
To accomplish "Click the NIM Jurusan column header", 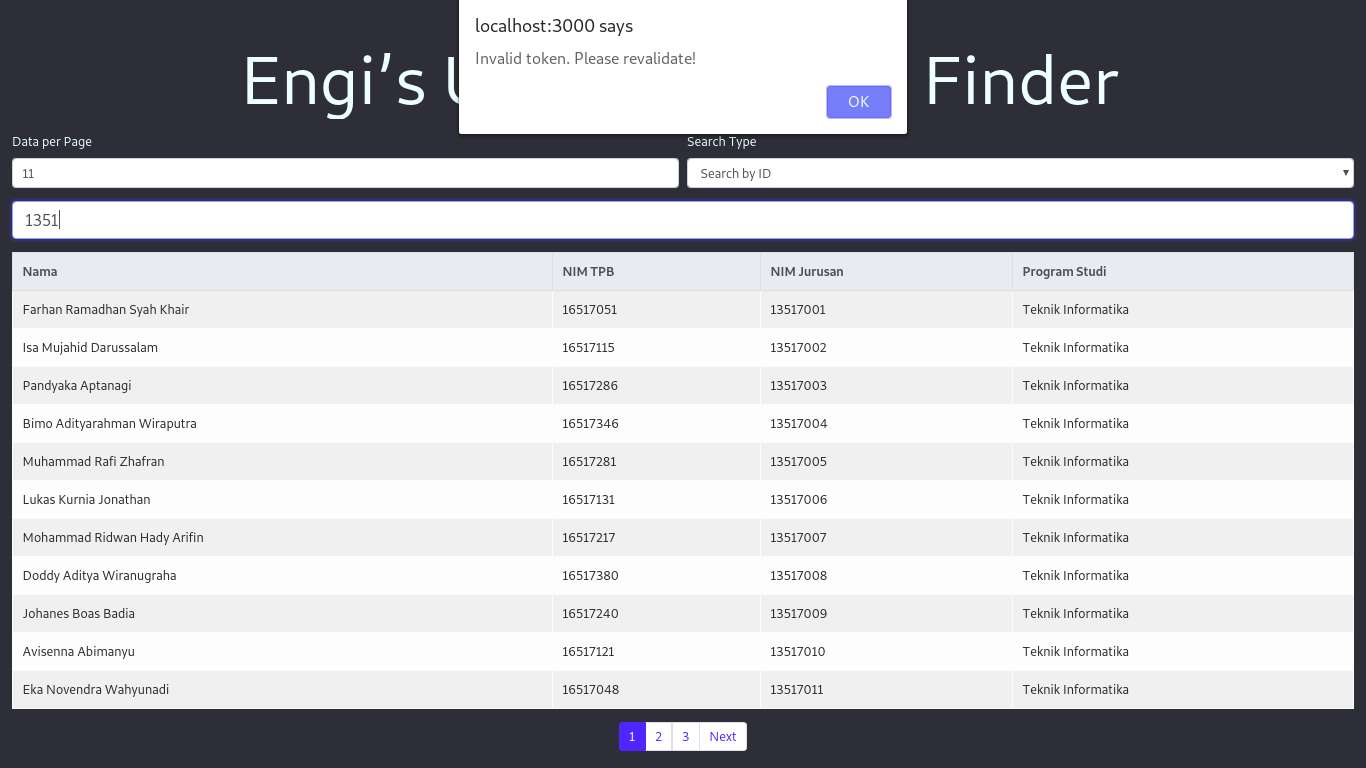I will pyautogui.click(x=806, y=271).
